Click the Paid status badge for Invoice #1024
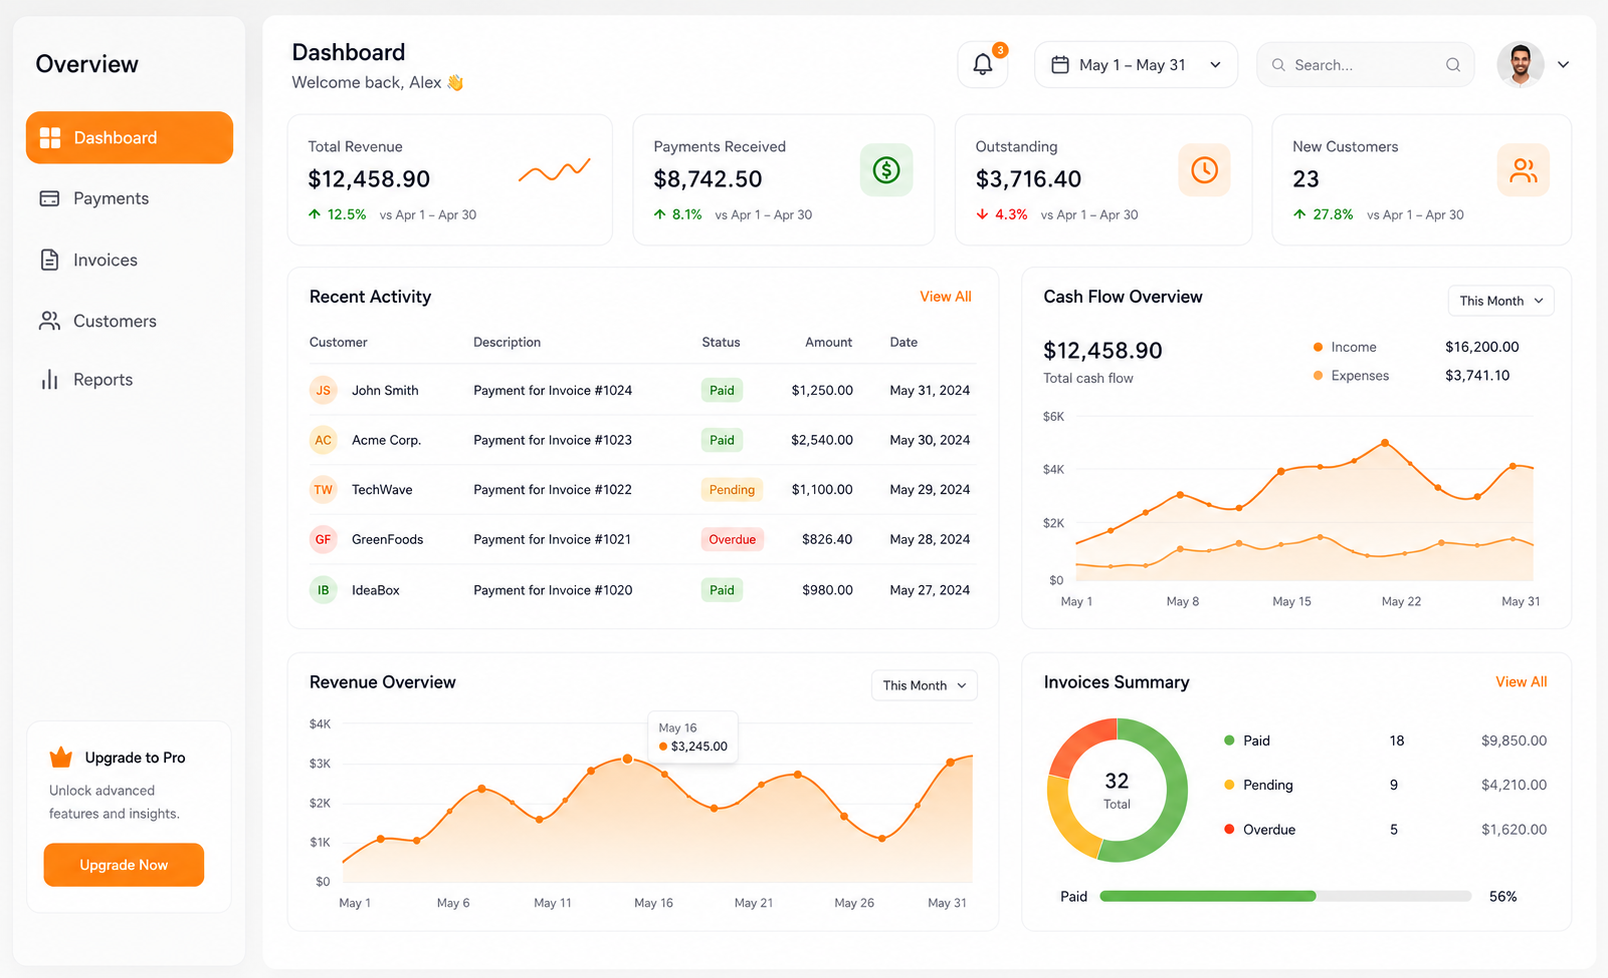This screenshot has height=978, width=1608. click(722, 391)
